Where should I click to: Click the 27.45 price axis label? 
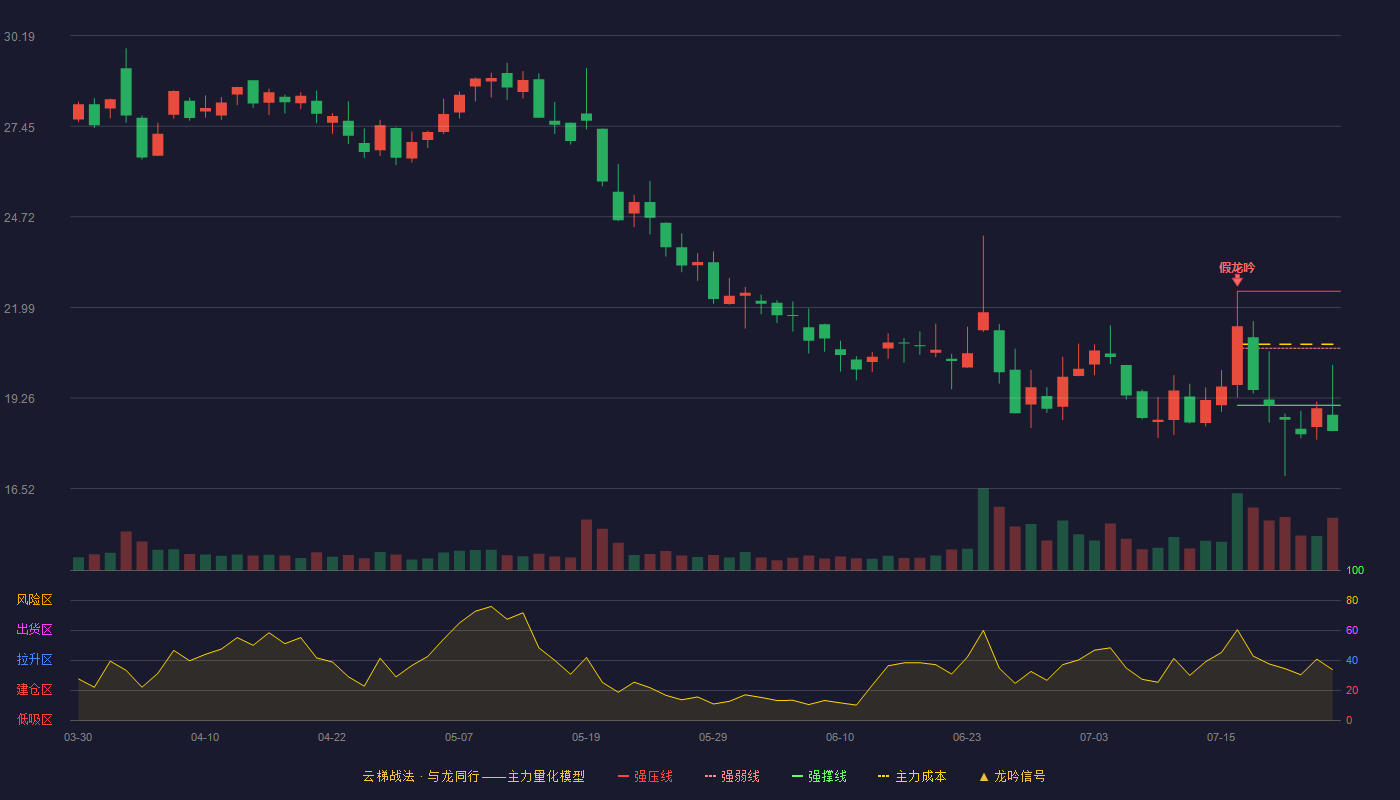[19, 128]
